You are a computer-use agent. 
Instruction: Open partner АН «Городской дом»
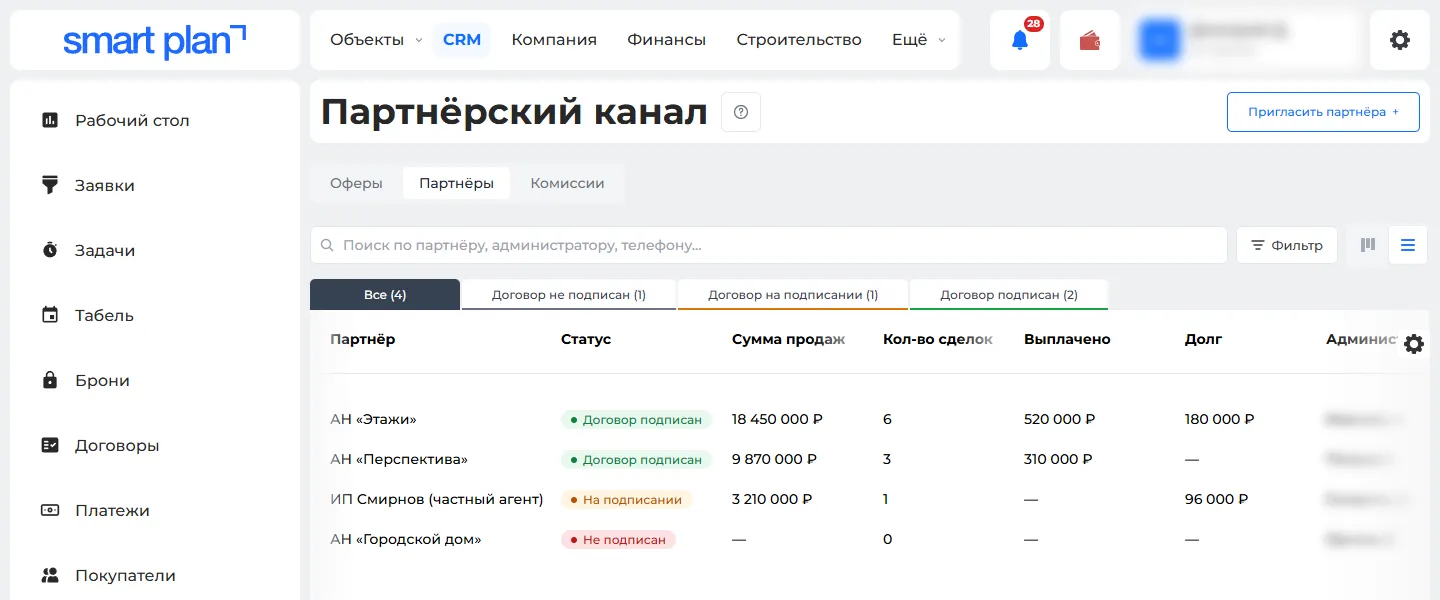click(406, 539)
